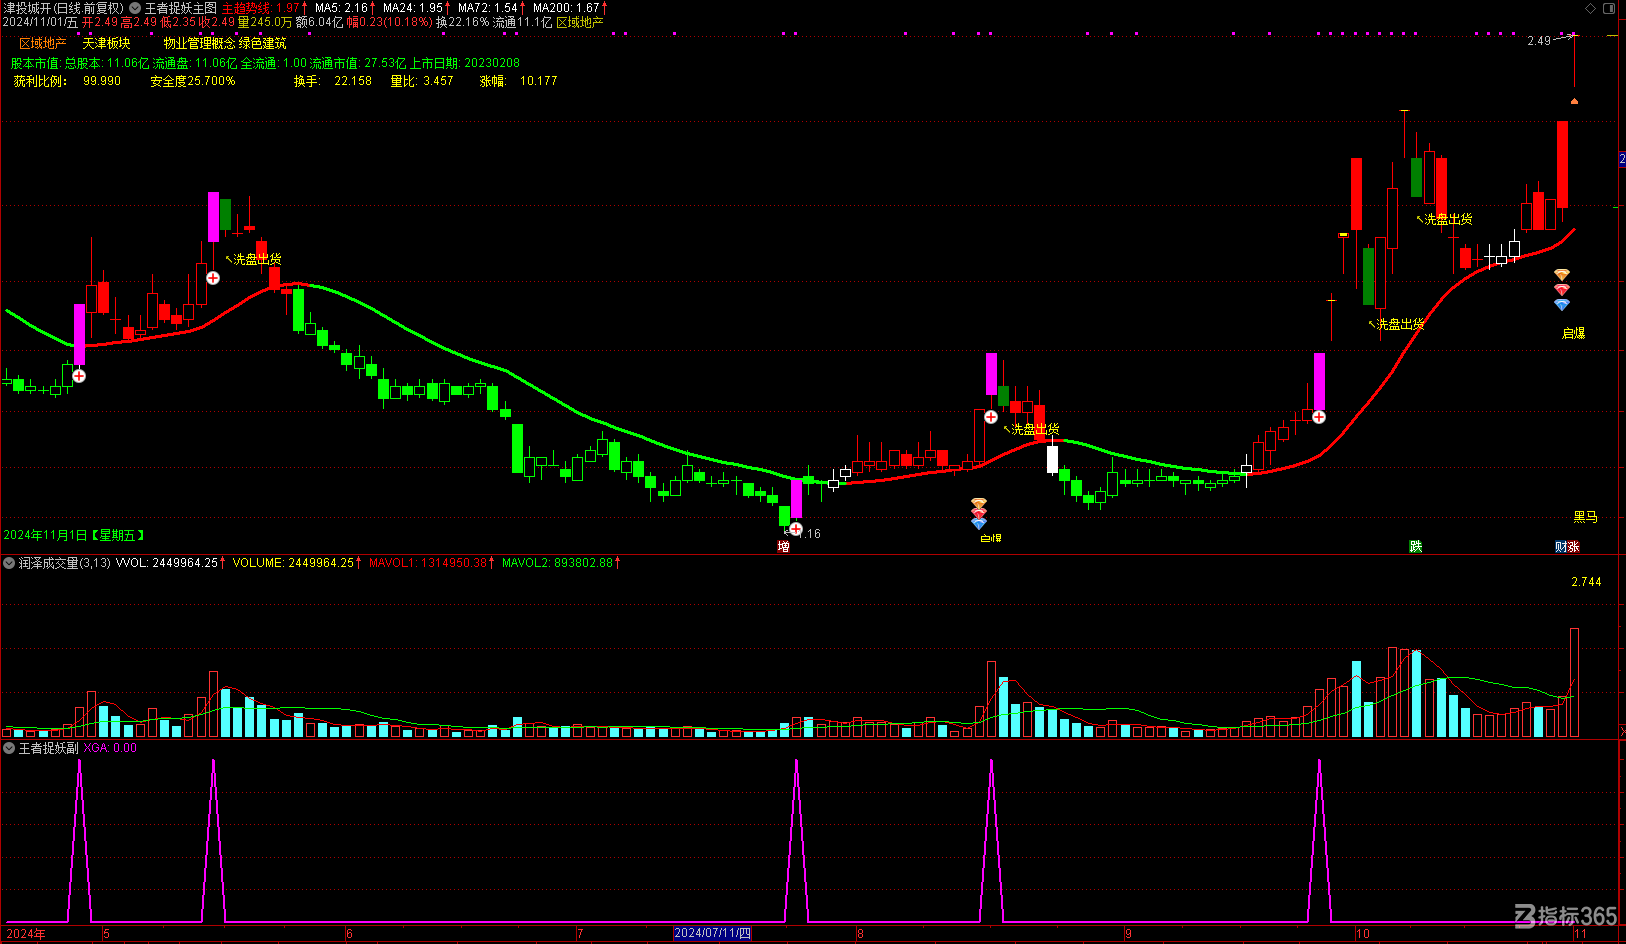Click the 财涨 marker at chart bottom right
Screen dimensions: 1626x944
(1567, 546)
